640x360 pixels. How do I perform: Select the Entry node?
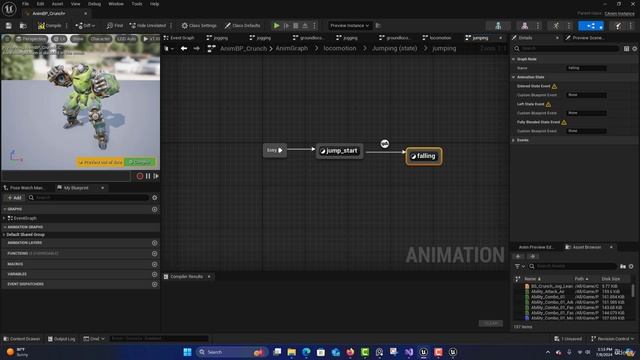pos(275,150)
